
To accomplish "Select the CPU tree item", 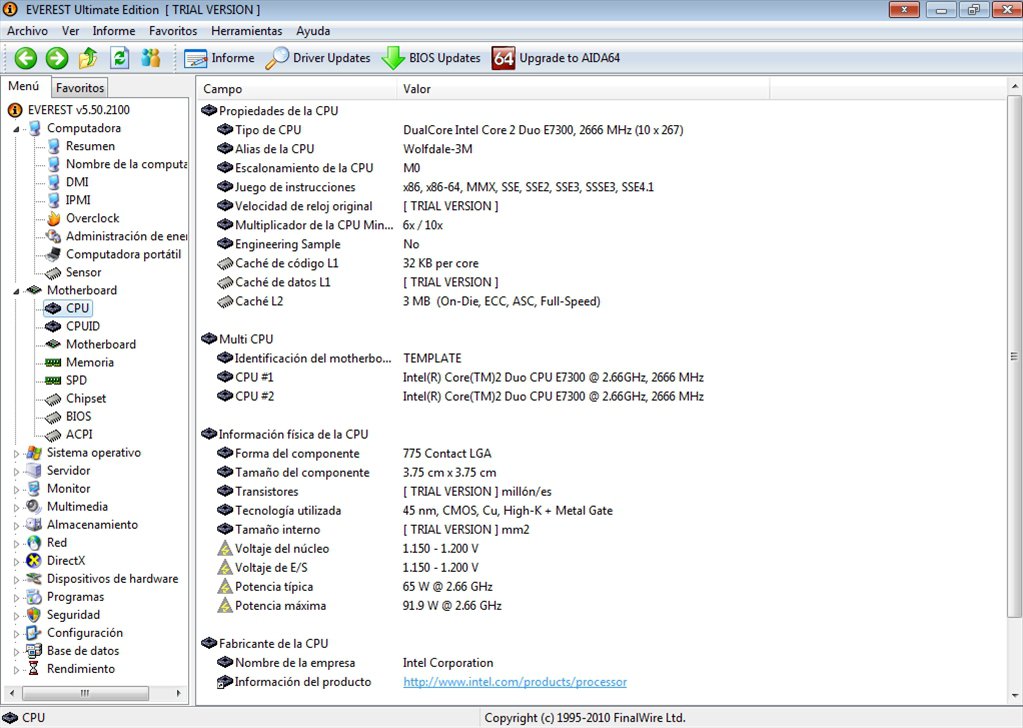I will (x=77, y=308).
